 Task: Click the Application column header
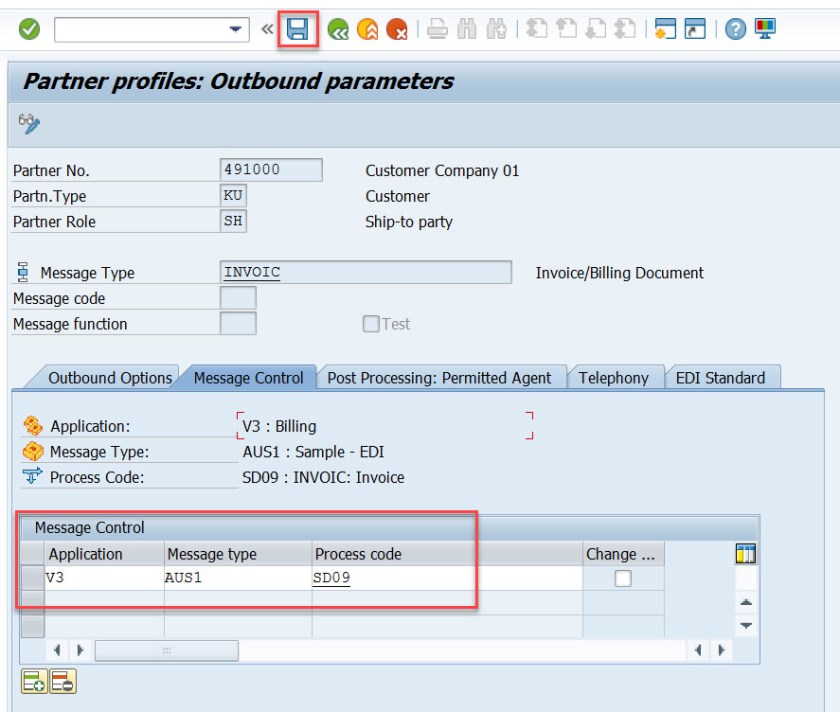point(104,553)
